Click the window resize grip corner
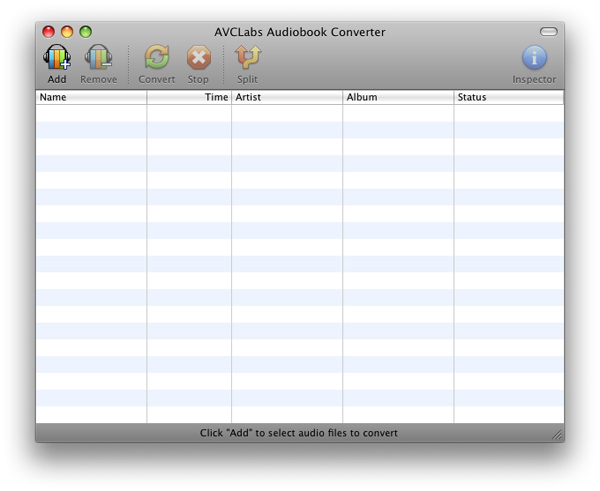The image size is (600, 491). click(557, 435)
